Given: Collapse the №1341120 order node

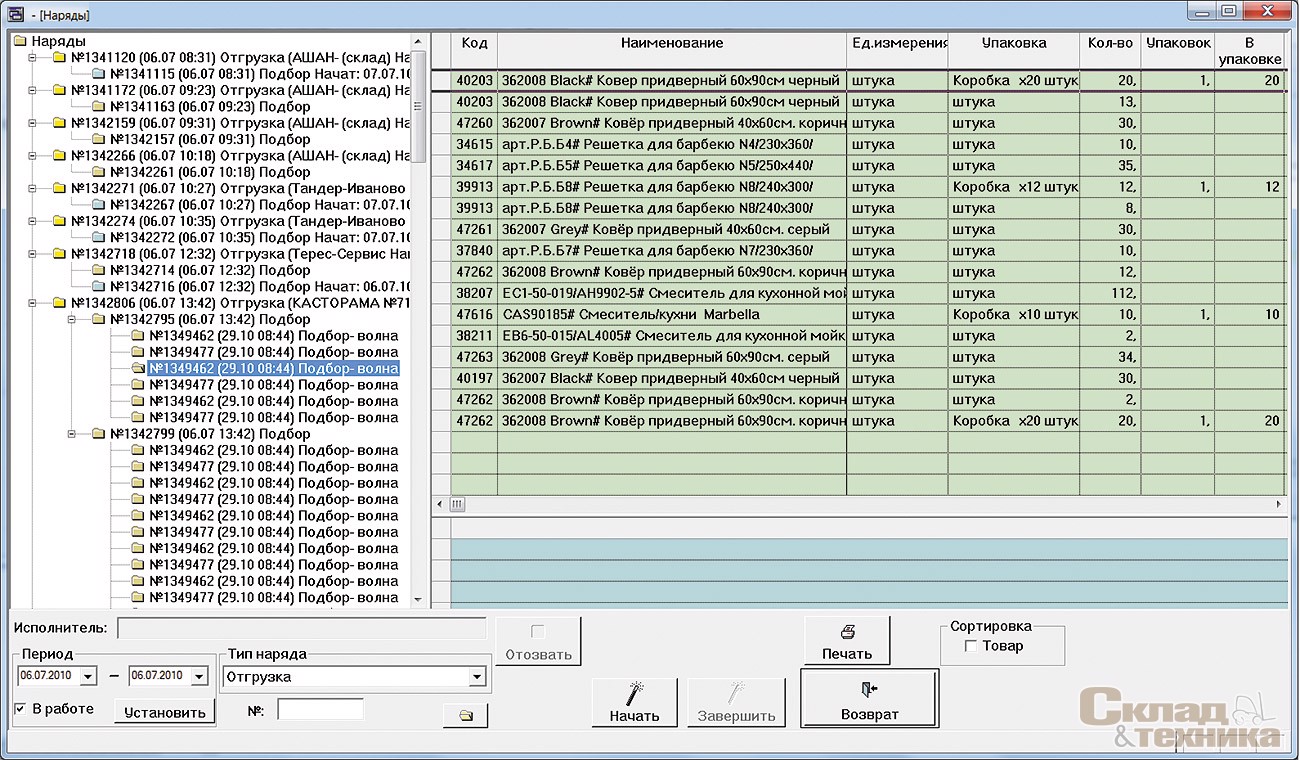Looking at the screenshot, I should coord(33,57).
